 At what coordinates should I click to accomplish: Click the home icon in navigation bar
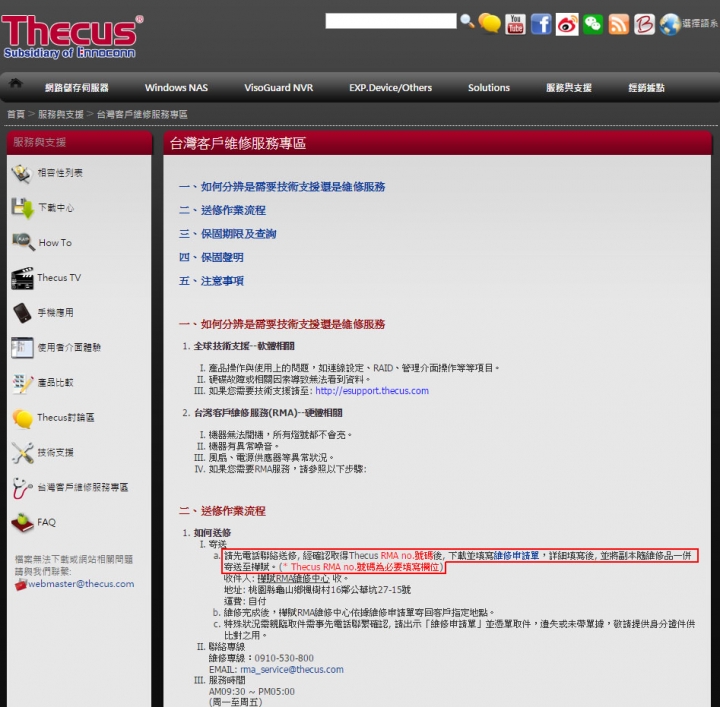(16, 83)
